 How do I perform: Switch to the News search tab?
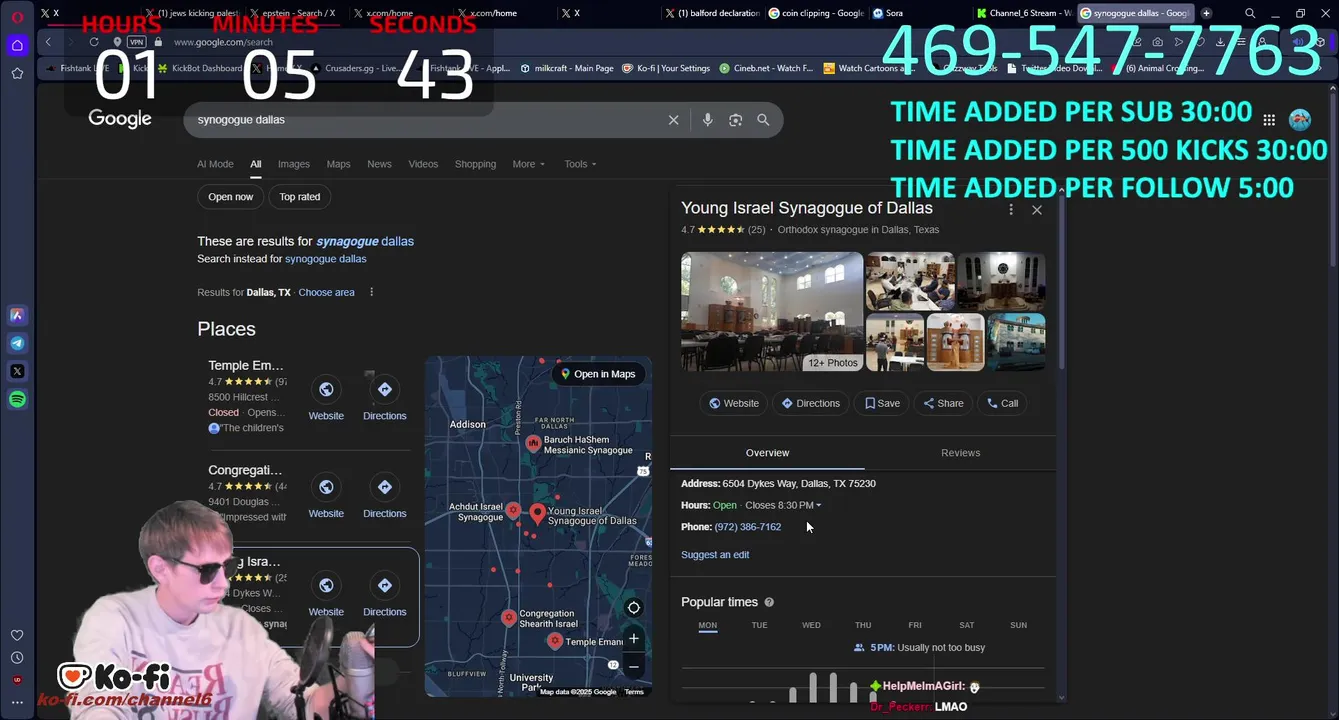[379, 164]
